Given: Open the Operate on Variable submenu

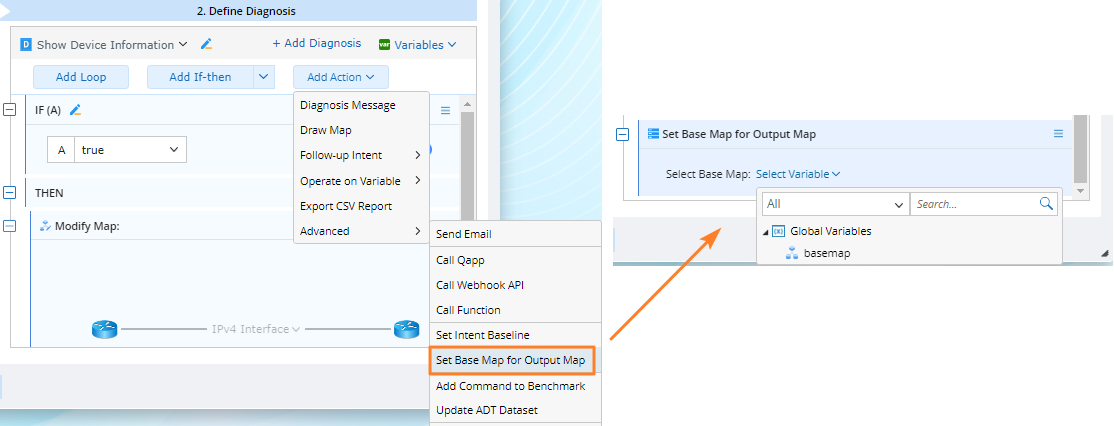Looking at the screenshot, I should click(x=361, y=181).
